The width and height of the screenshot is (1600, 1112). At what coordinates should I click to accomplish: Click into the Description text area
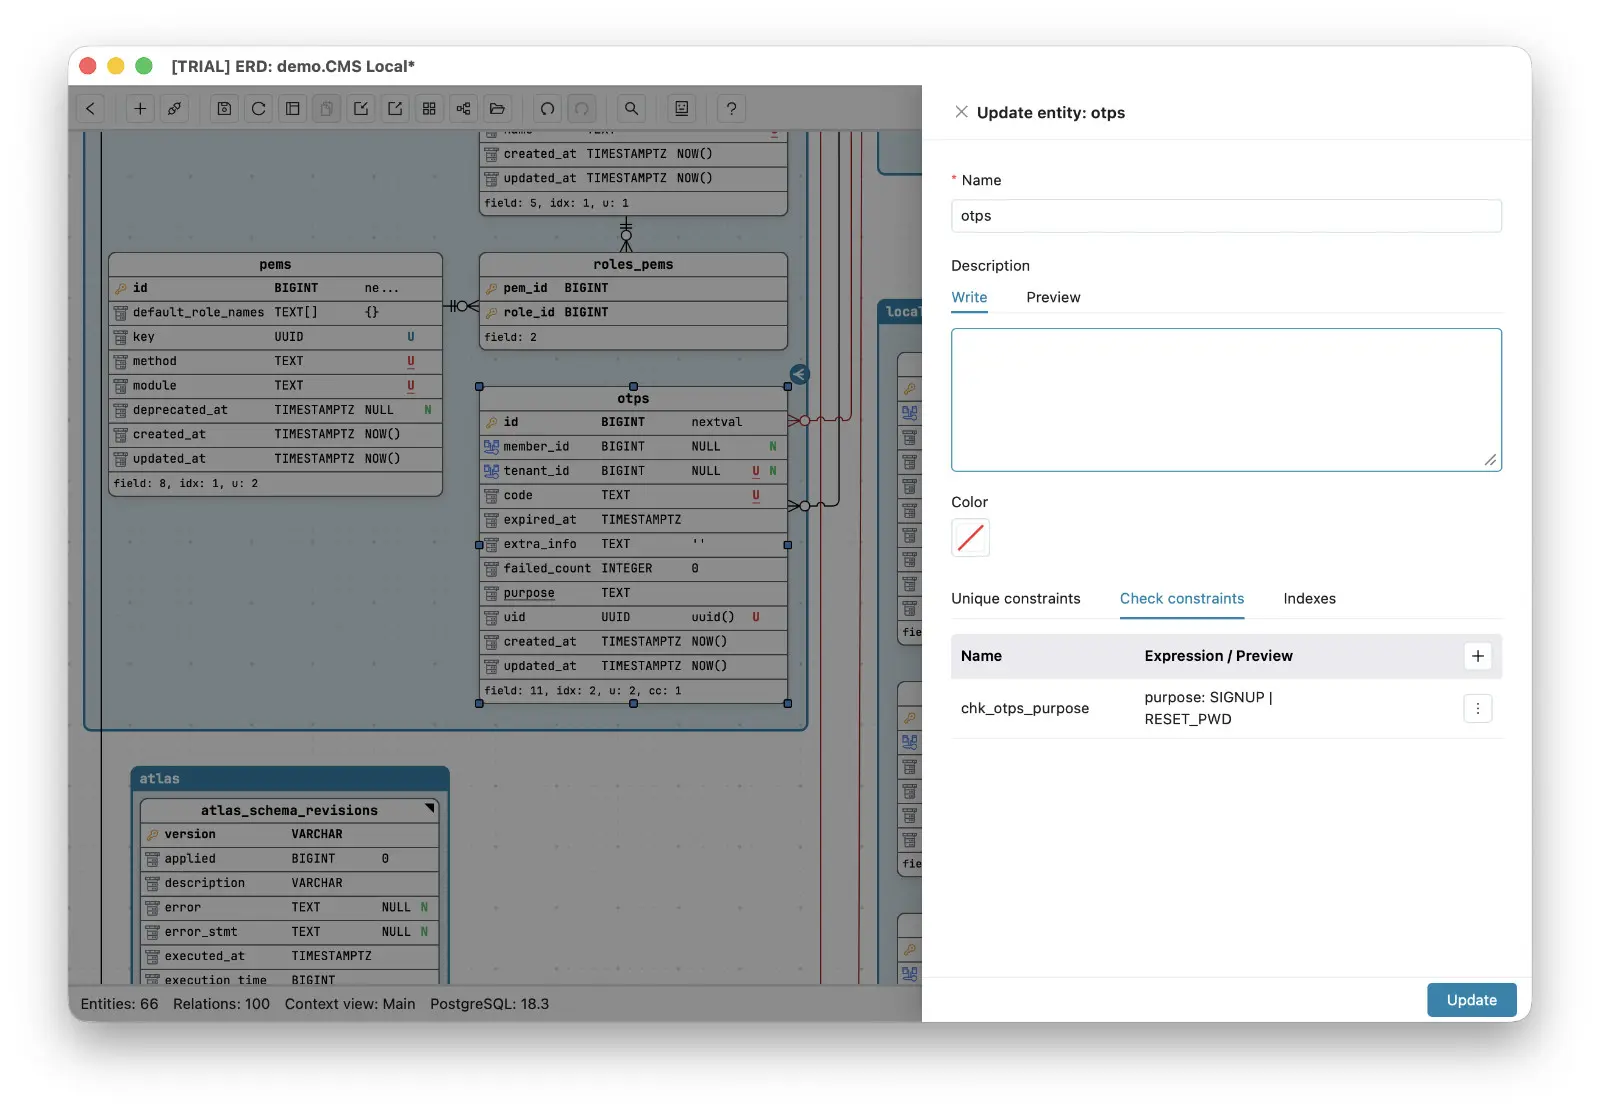click(x=1226, y=400)
